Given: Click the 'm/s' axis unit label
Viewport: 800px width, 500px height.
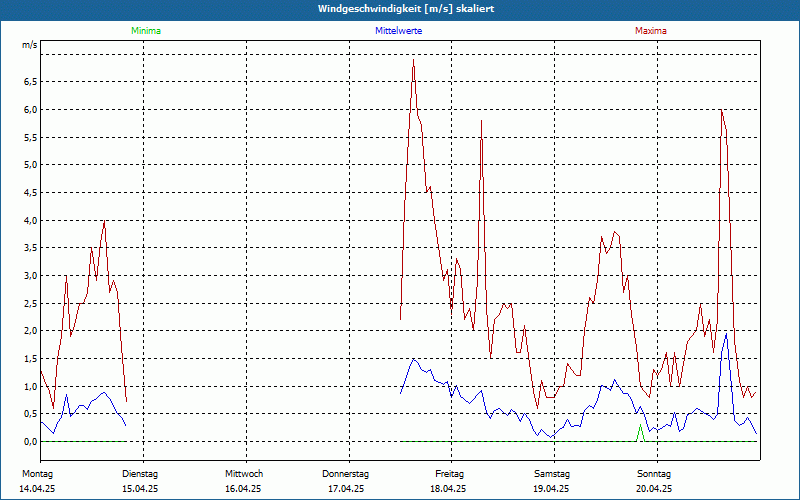Looking at the screenshot, I should click(x=30, y=45).
